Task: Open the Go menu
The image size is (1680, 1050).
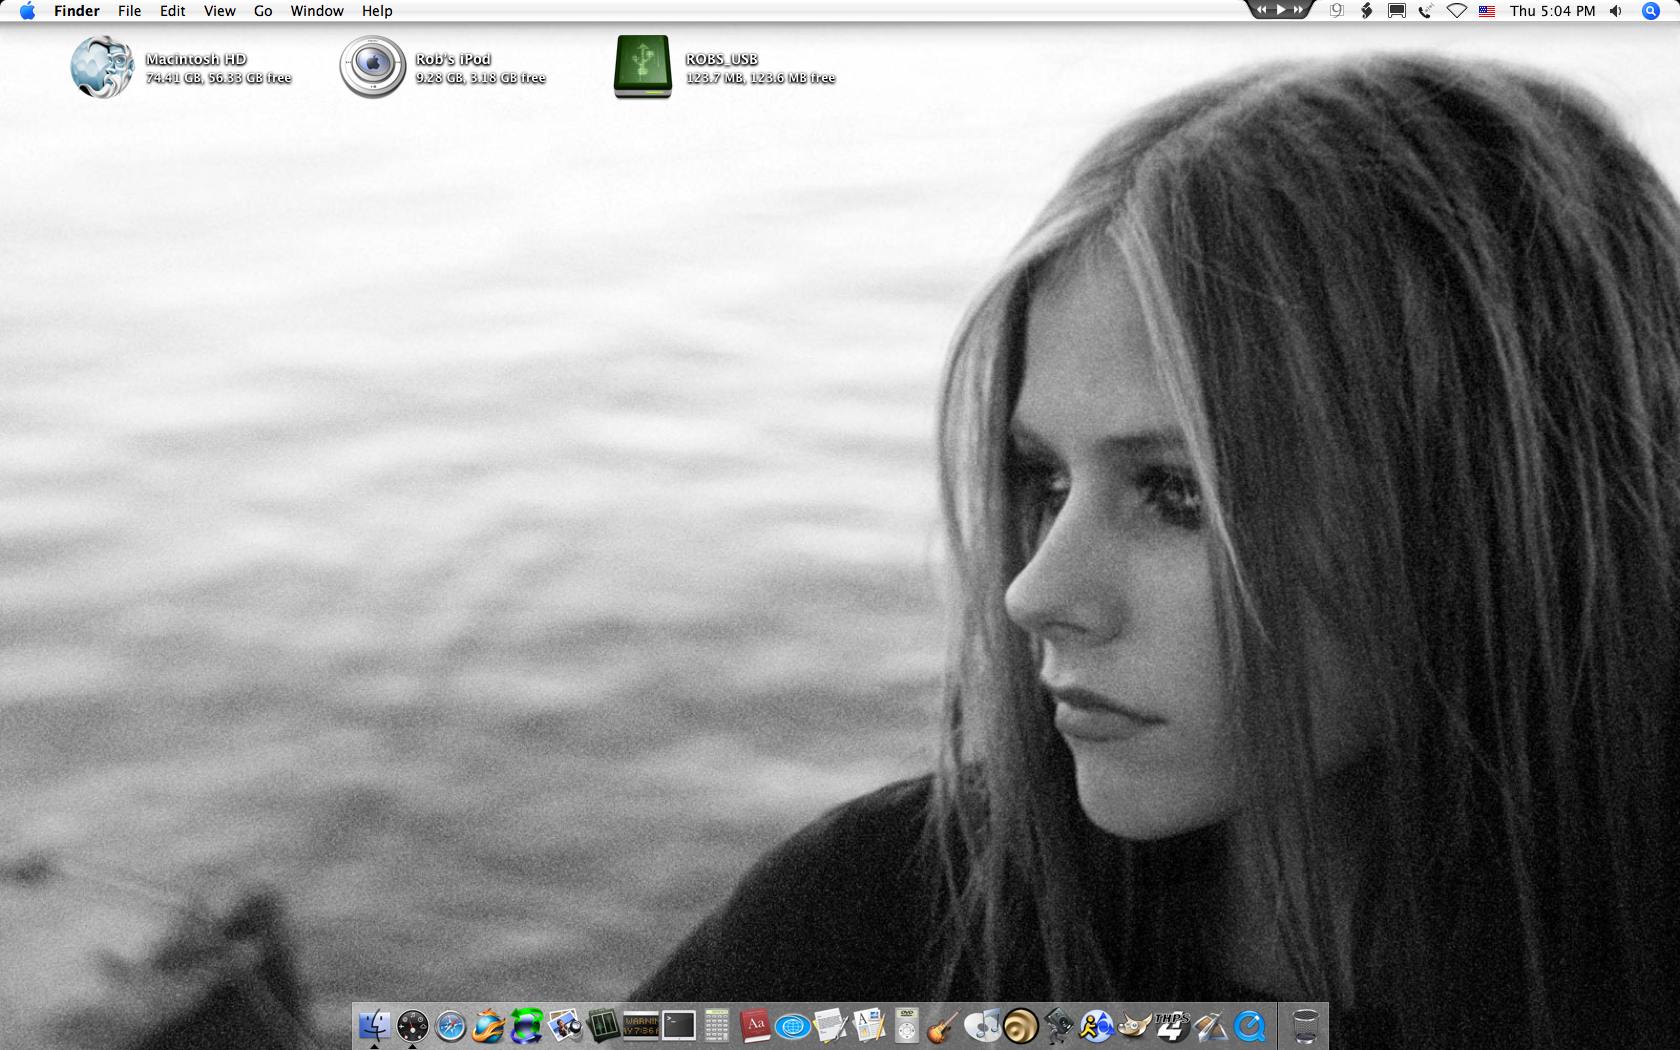Action: click(x=263, y=11)
